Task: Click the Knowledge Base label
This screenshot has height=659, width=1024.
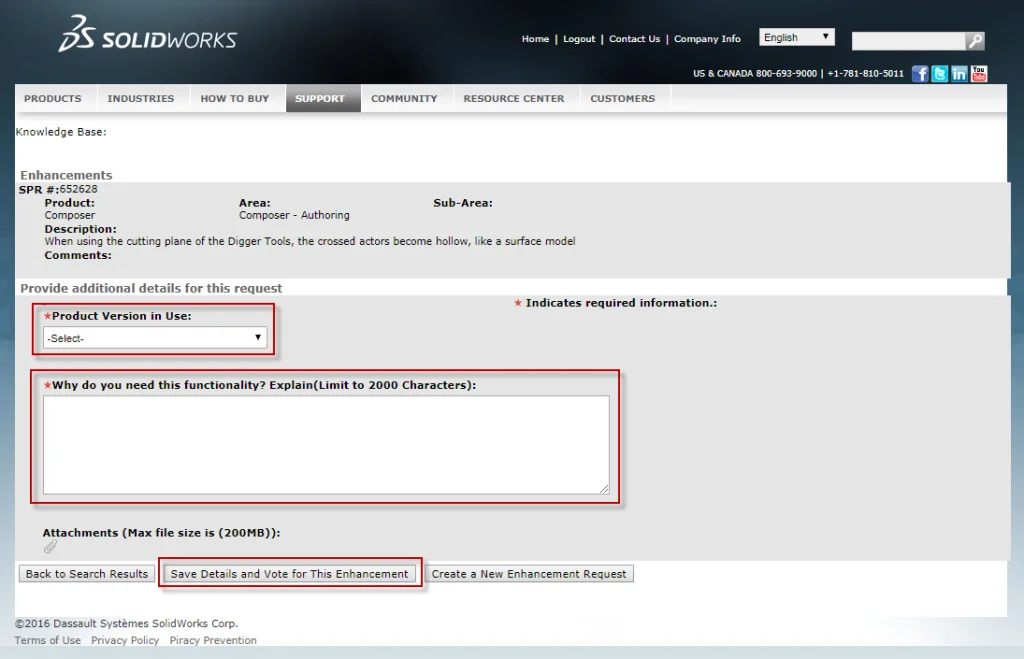Action: [x=61, y=132]
